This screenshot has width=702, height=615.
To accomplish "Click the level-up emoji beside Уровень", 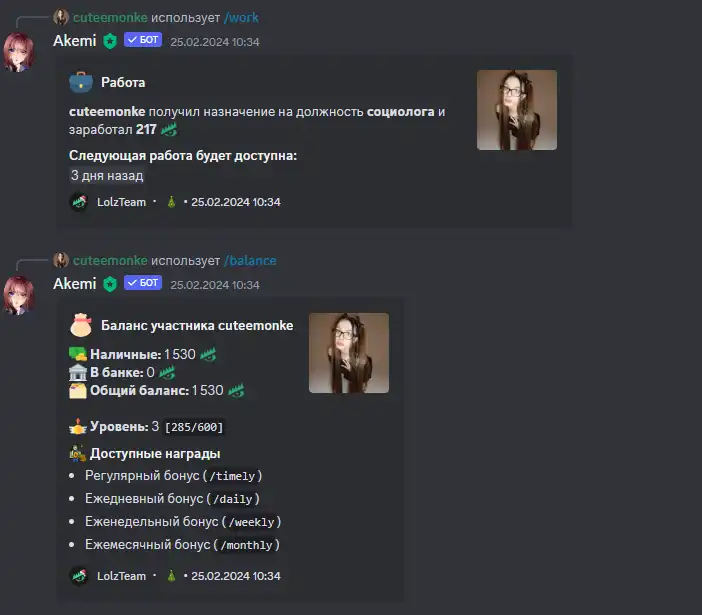I will click(x=78, y=427).
